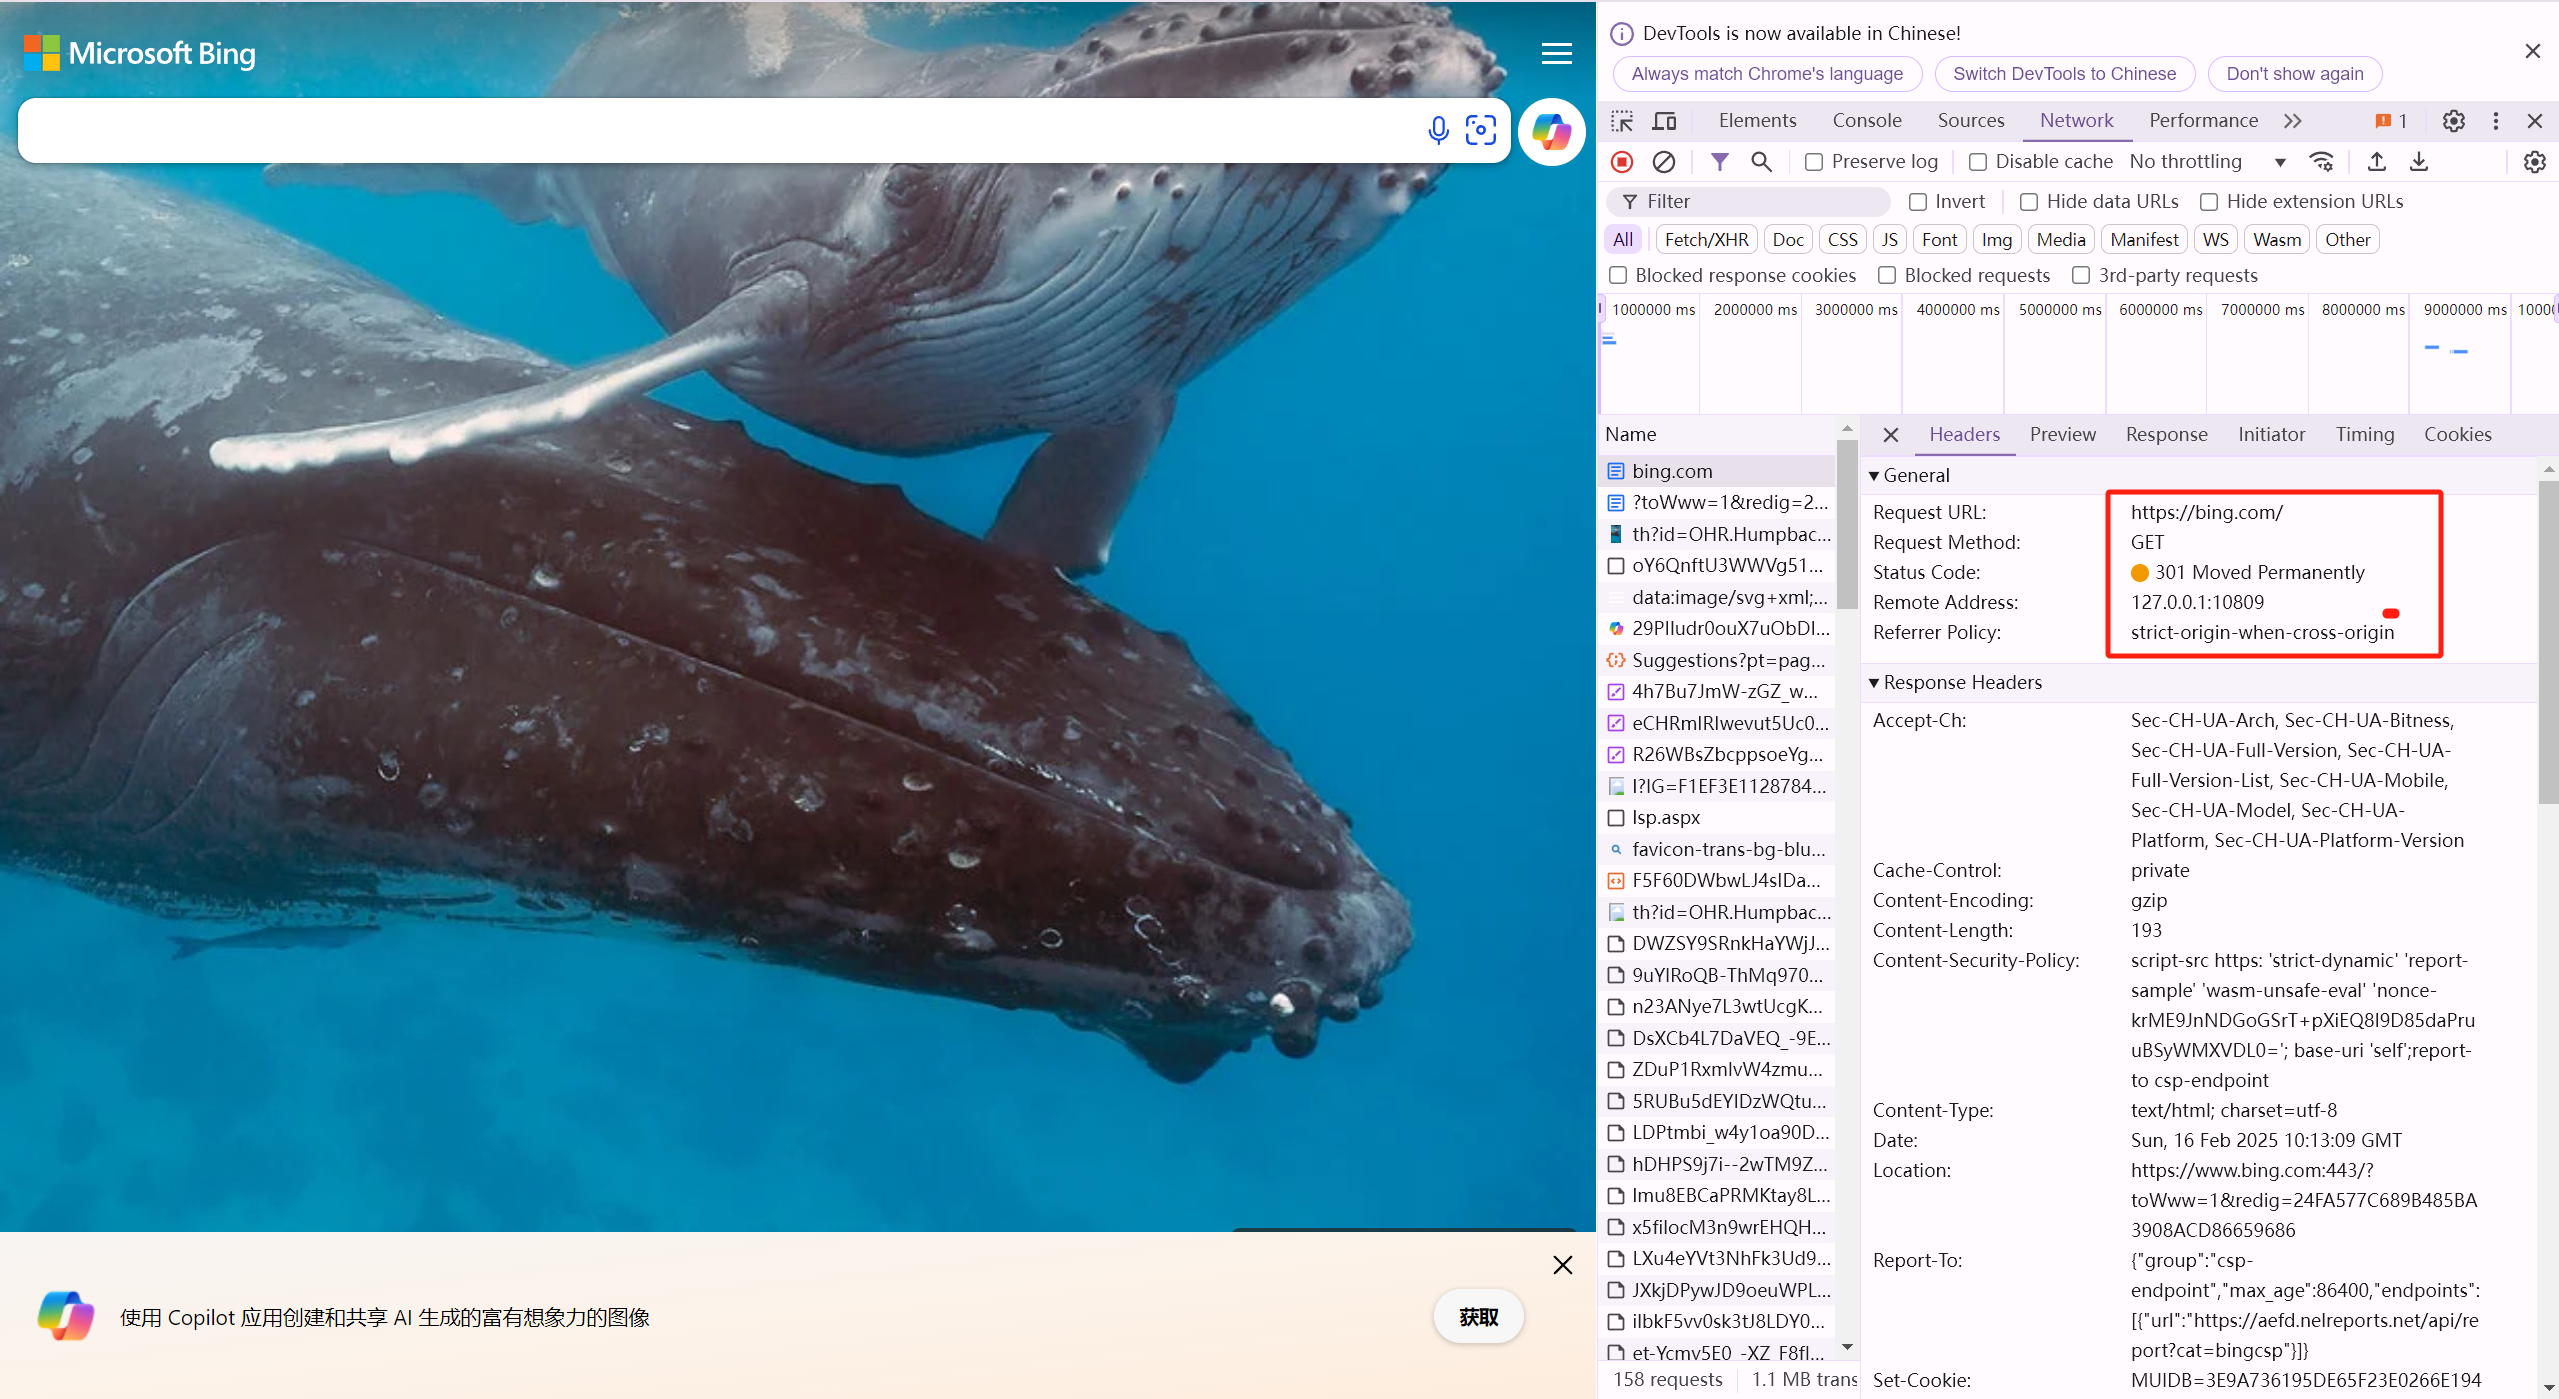Clear the network log
Image resolution: width=2559 pixels, height=1399 pixels.
click(x=1664, y=162)
